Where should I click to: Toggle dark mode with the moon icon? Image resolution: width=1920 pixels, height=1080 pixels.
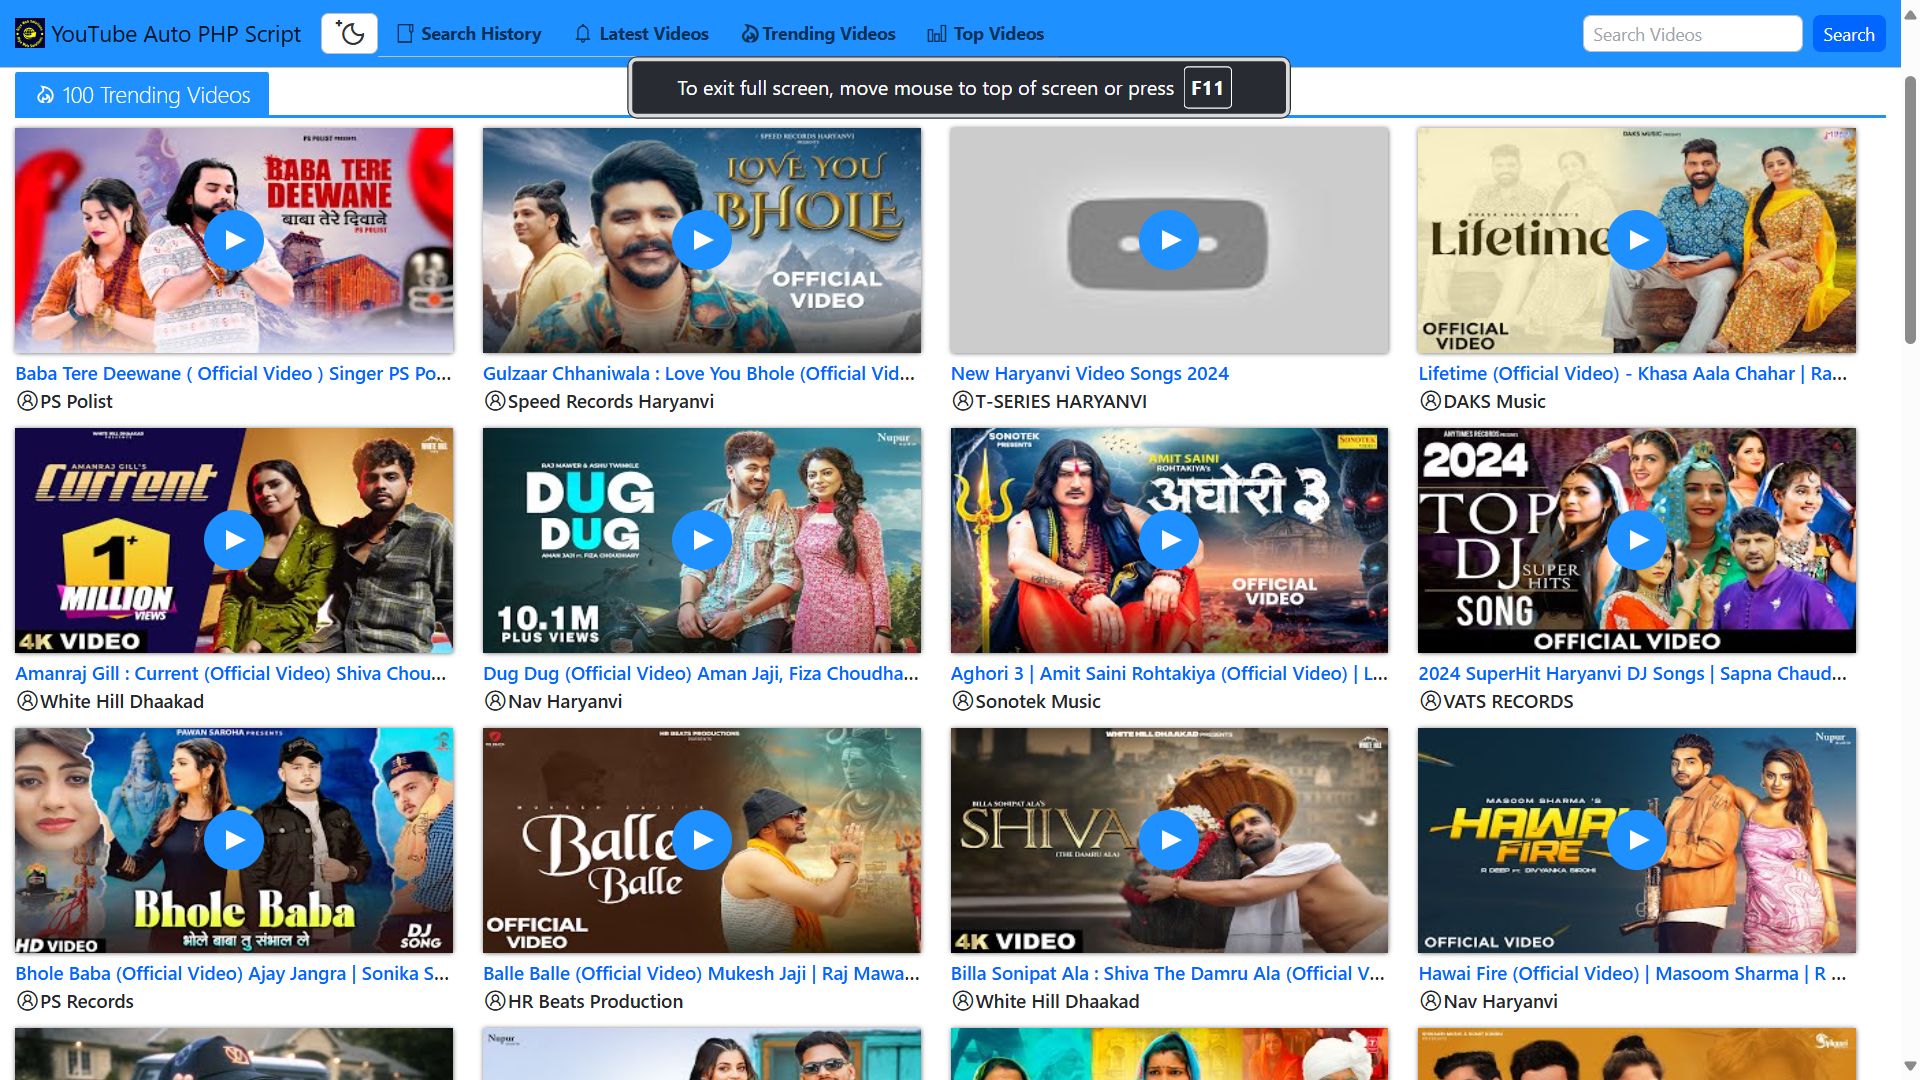click(349, 34)
